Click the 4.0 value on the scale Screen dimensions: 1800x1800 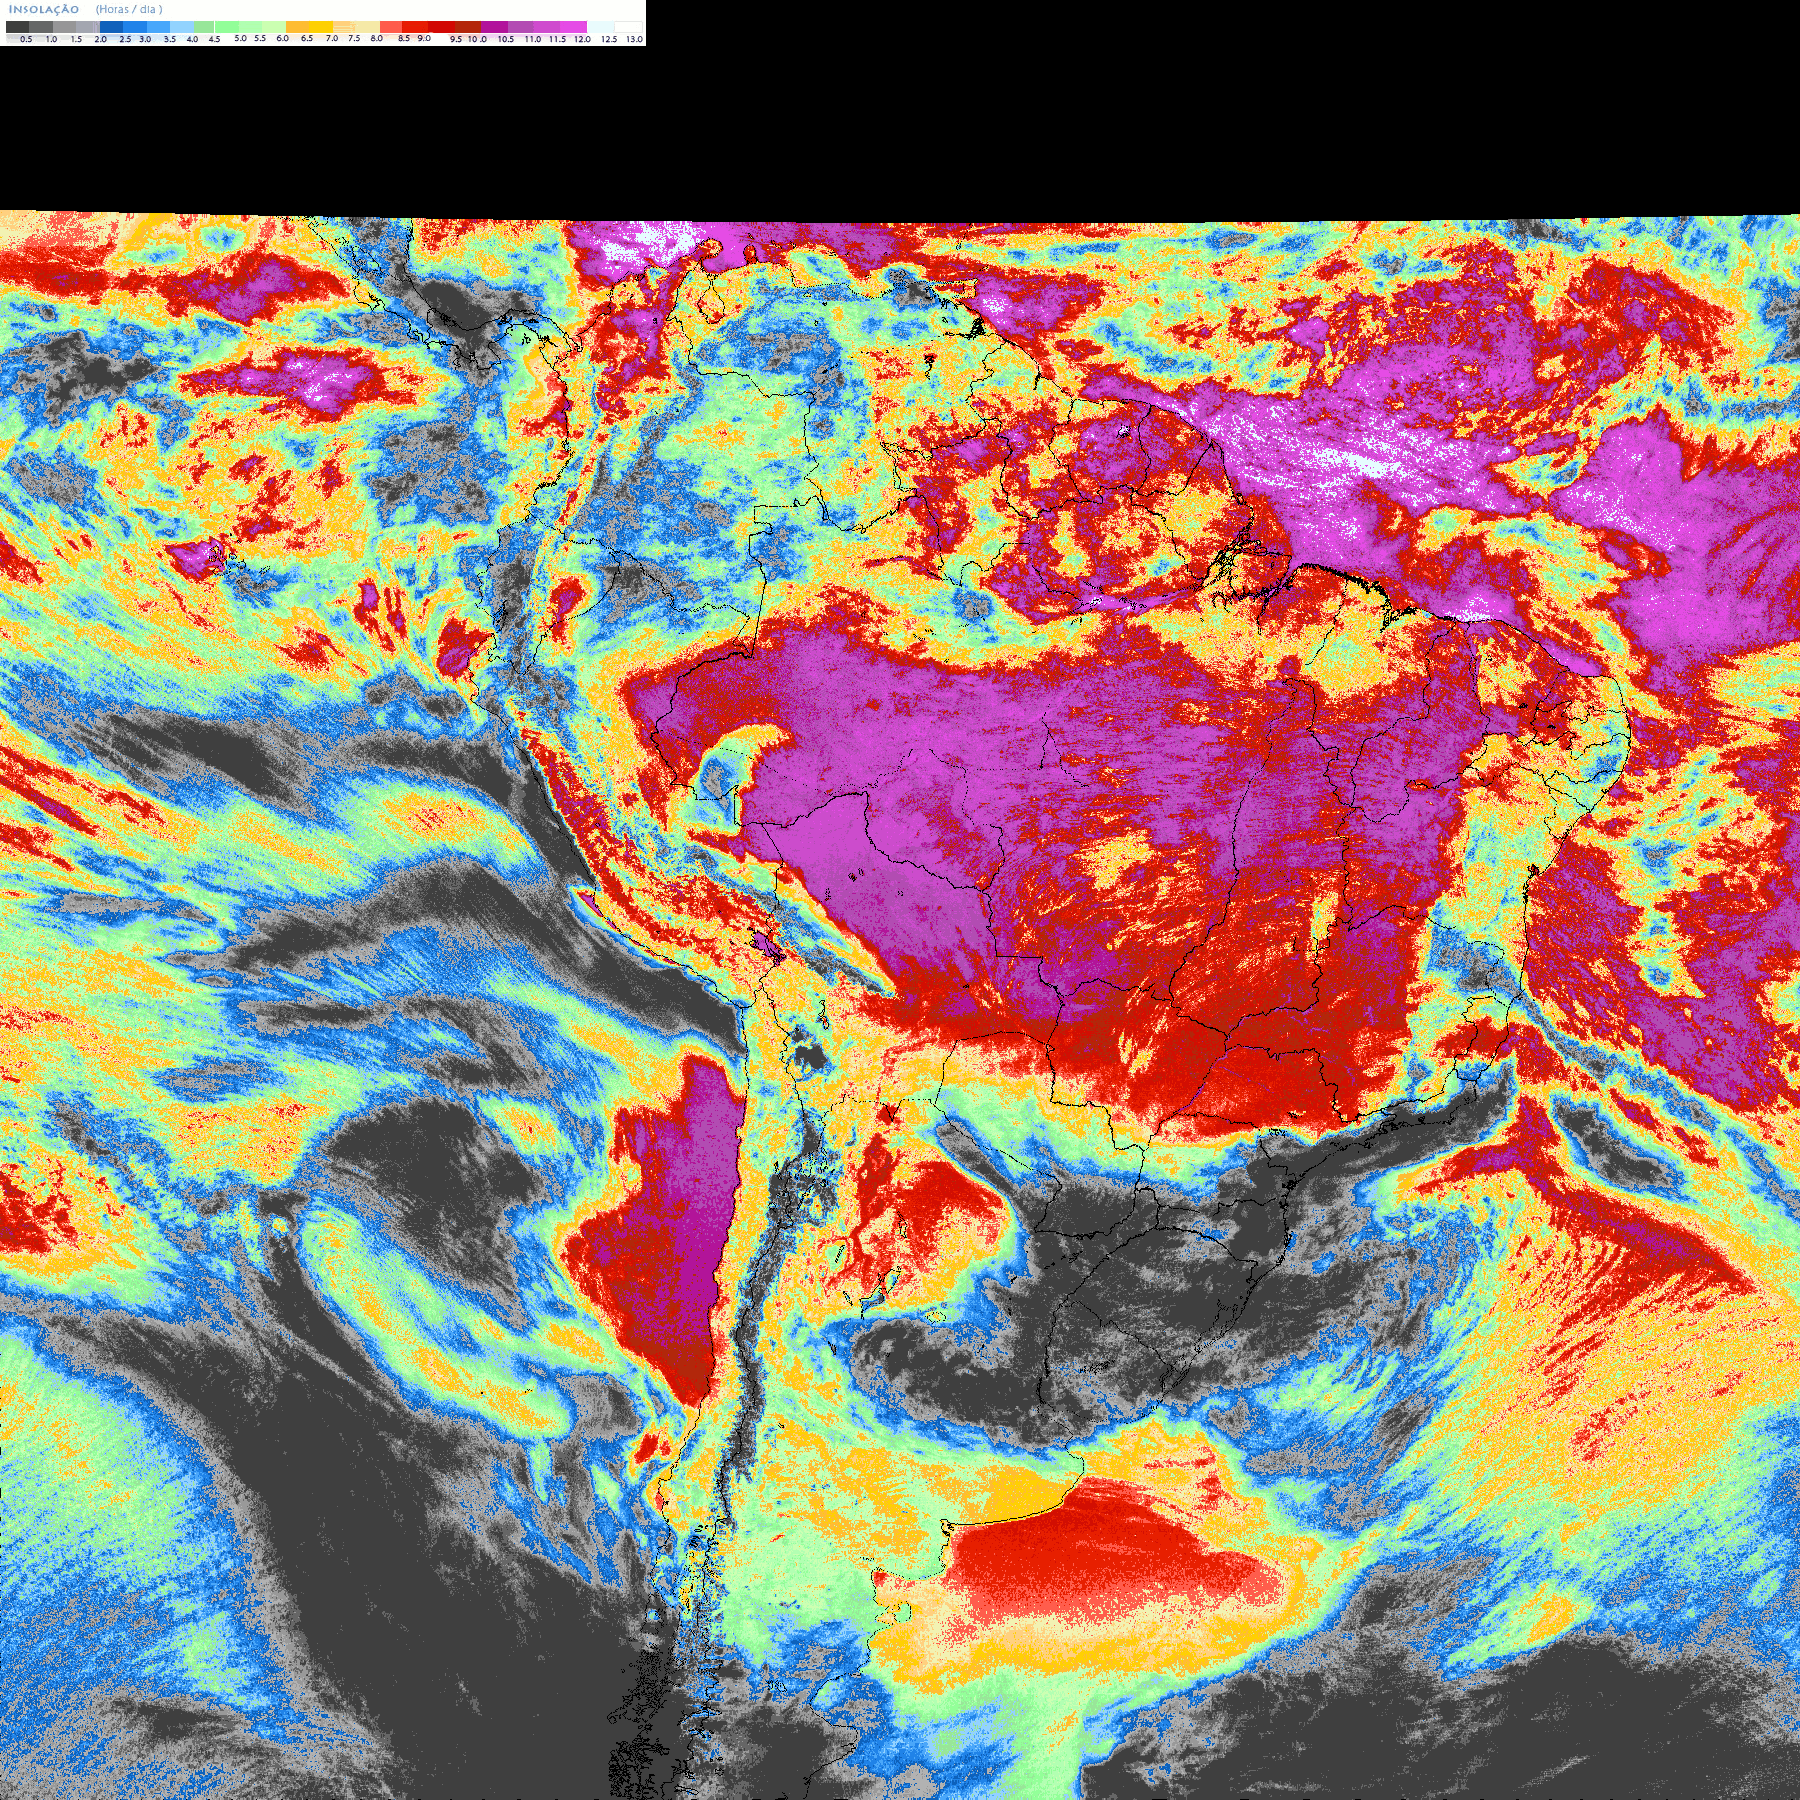192,39
